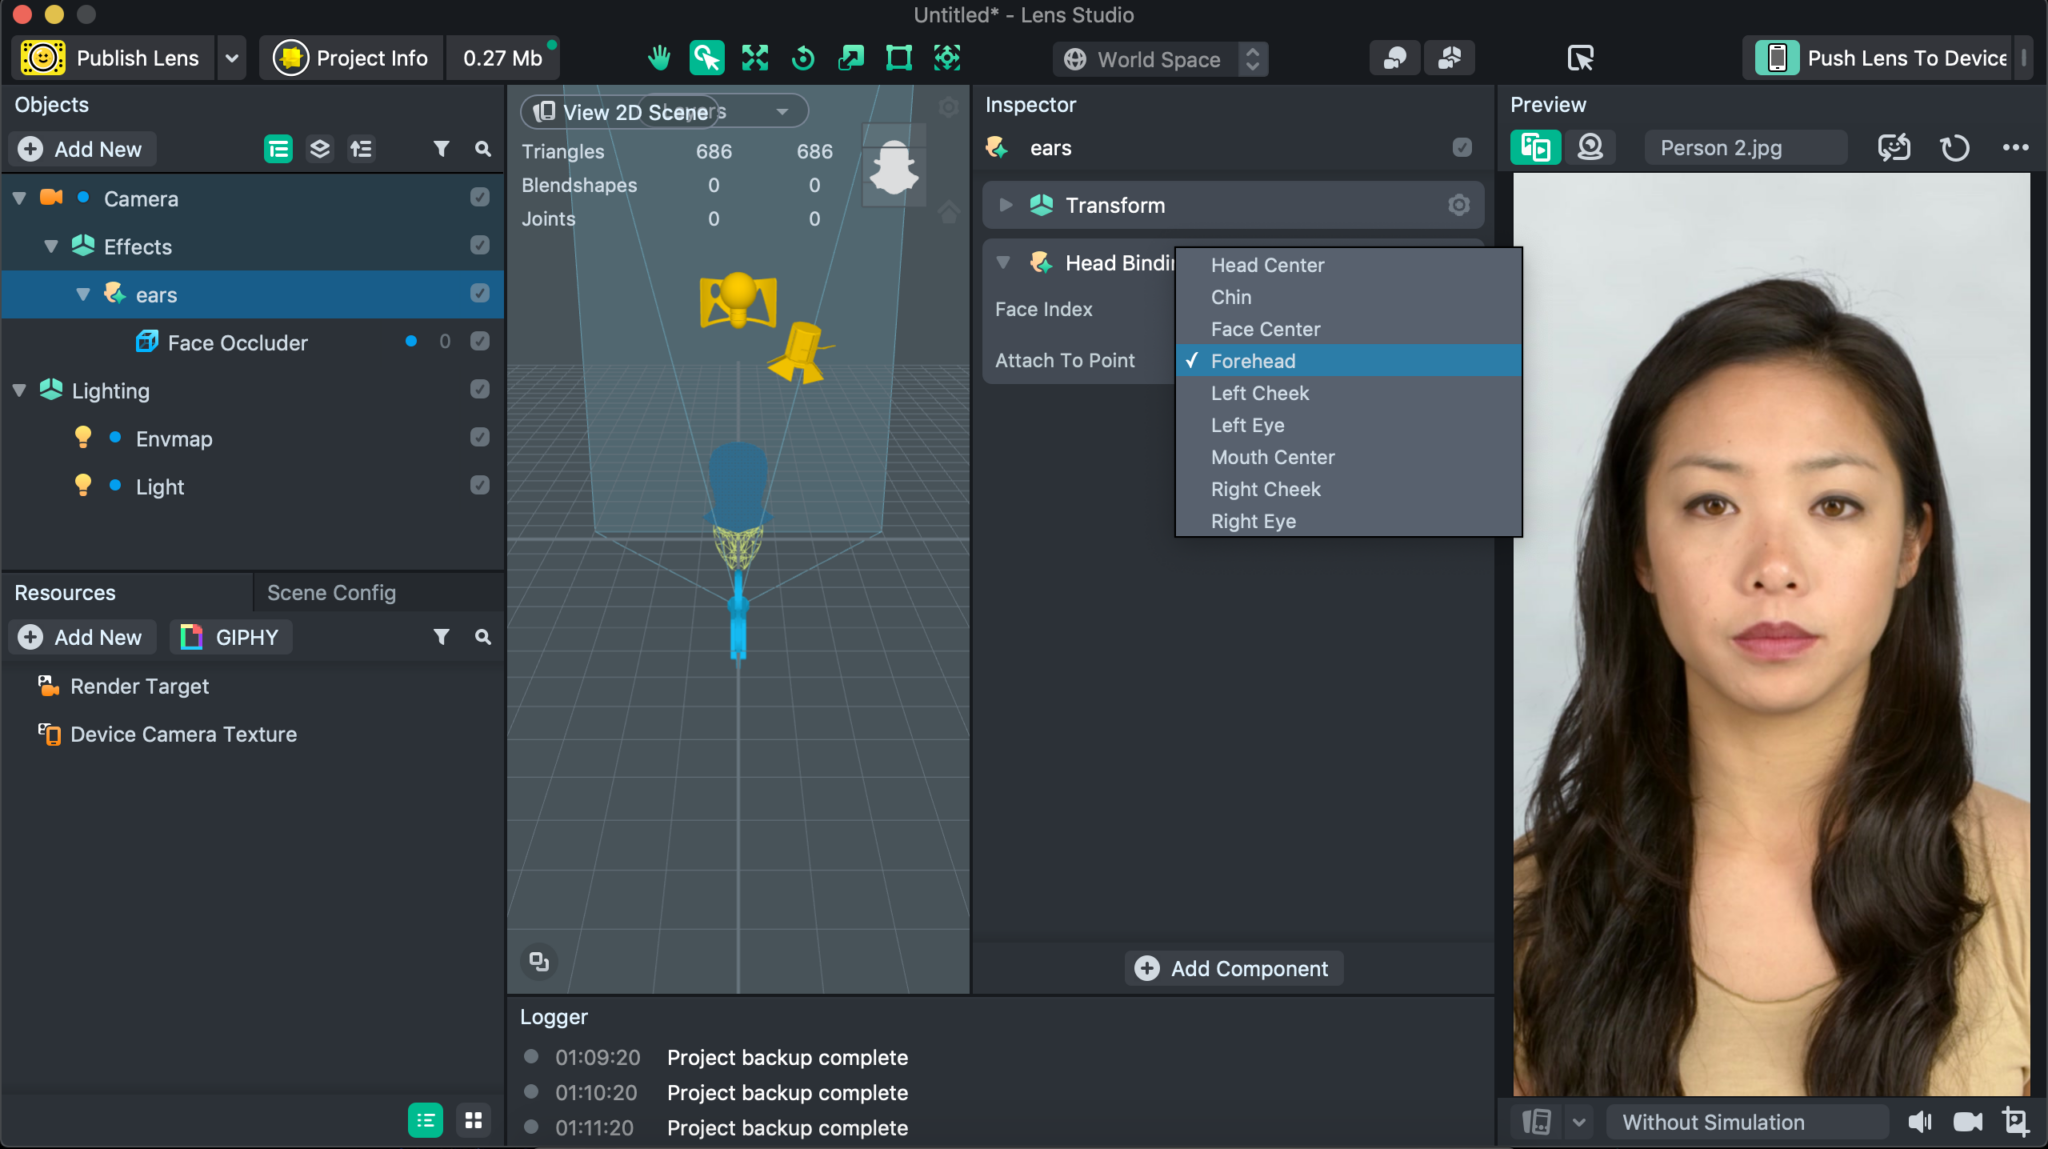Screen dimensions: 2048x1149
Task: Select the Scale tool in the toolbar
Action: 851,57
